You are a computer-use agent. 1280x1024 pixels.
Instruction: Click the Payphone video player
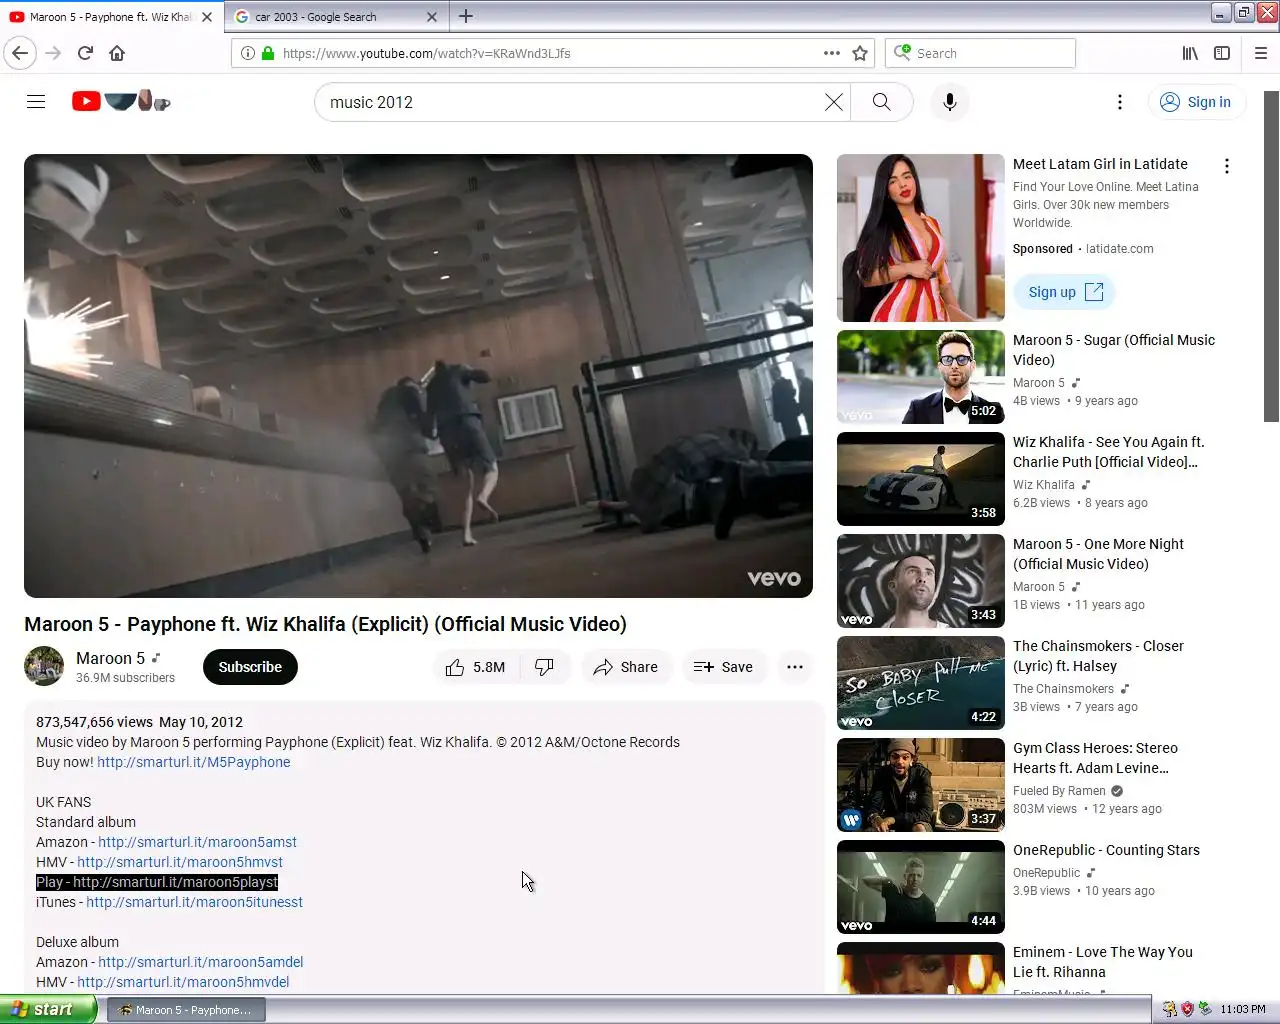coord(418,376)
